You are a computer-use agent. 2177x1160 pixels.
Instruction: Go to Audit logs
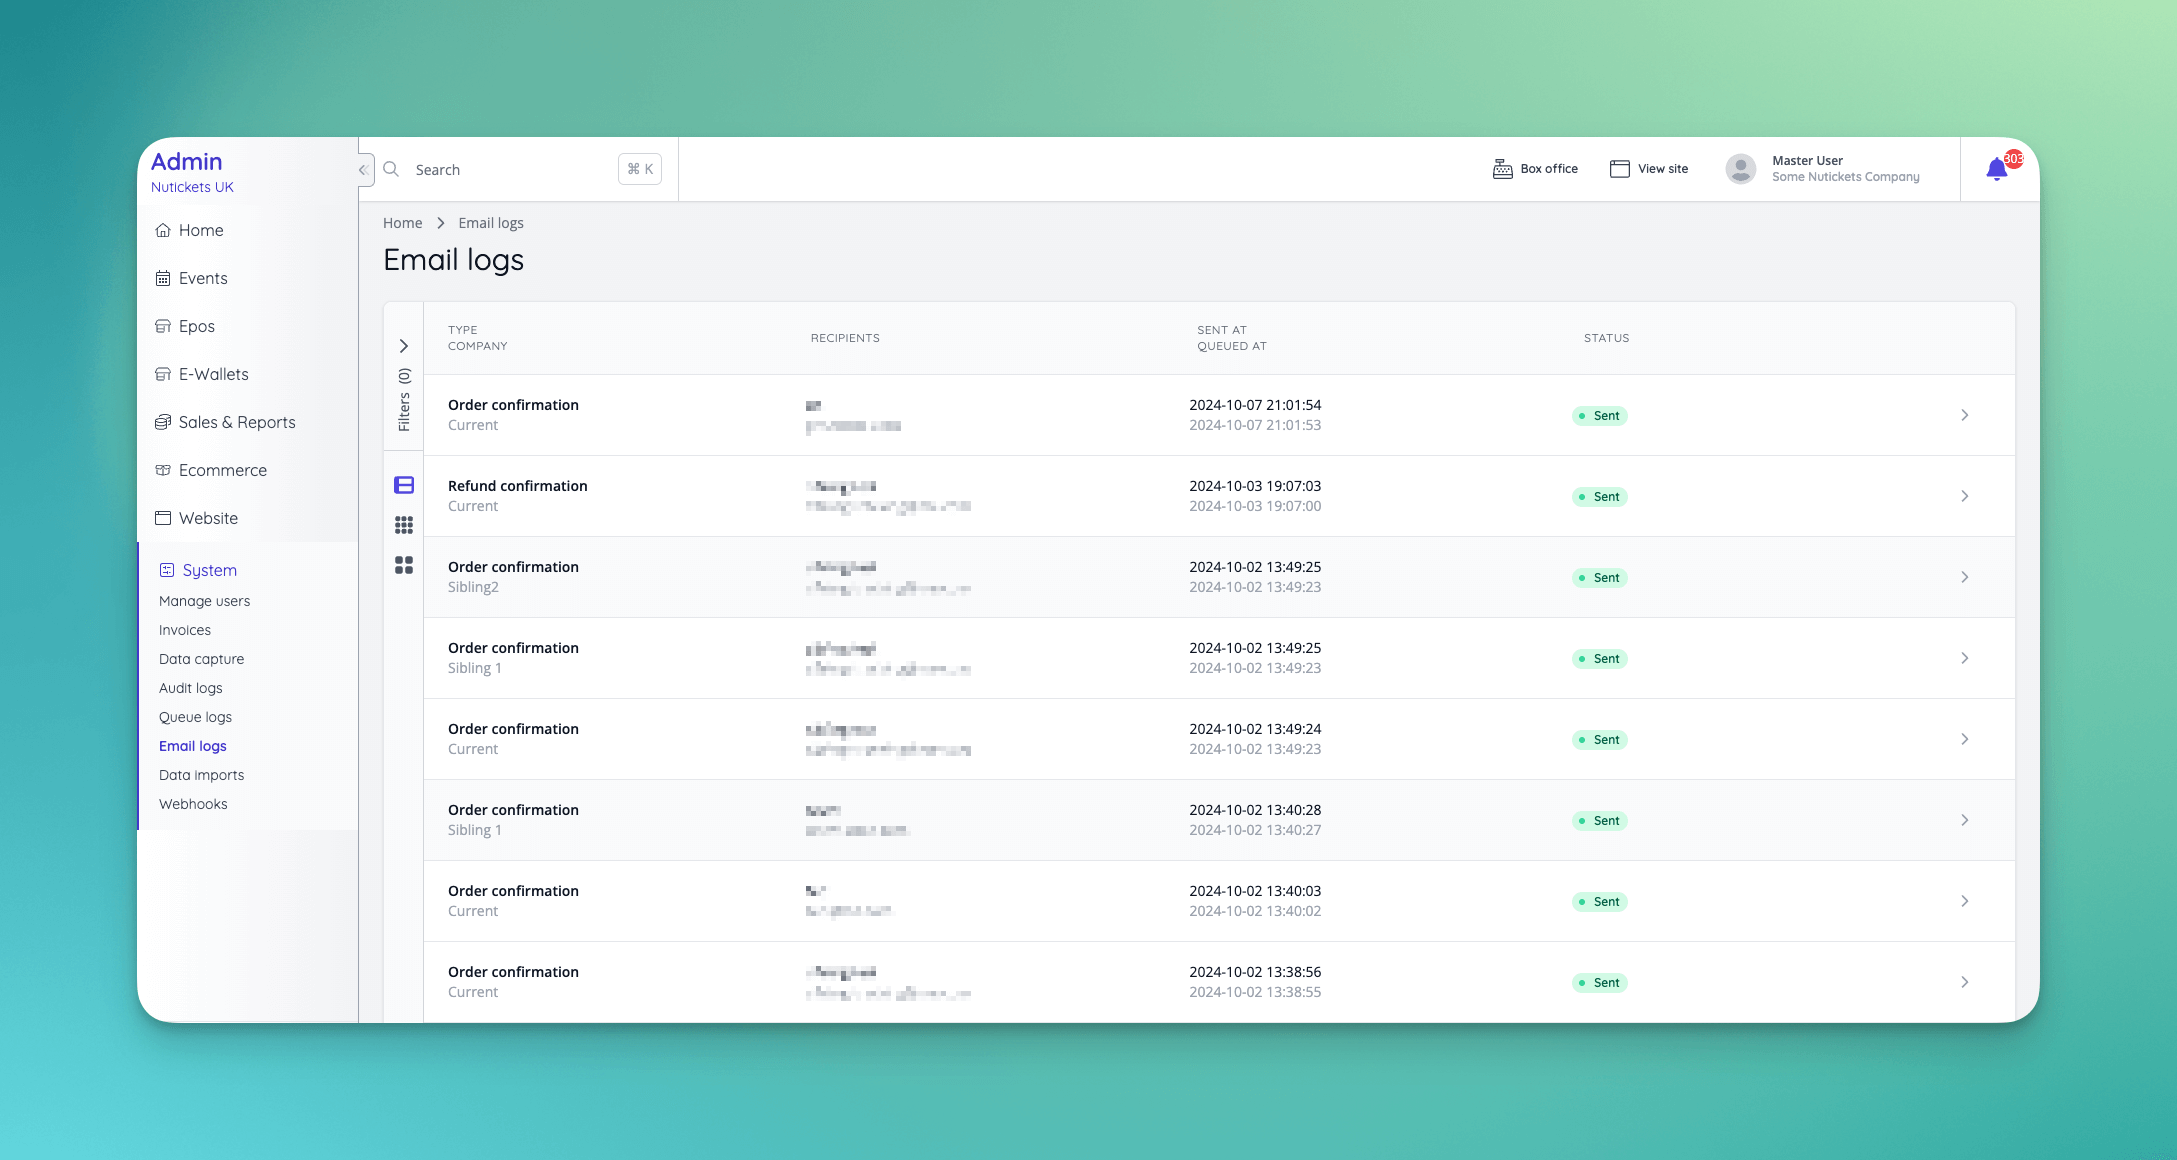point(190,688)
